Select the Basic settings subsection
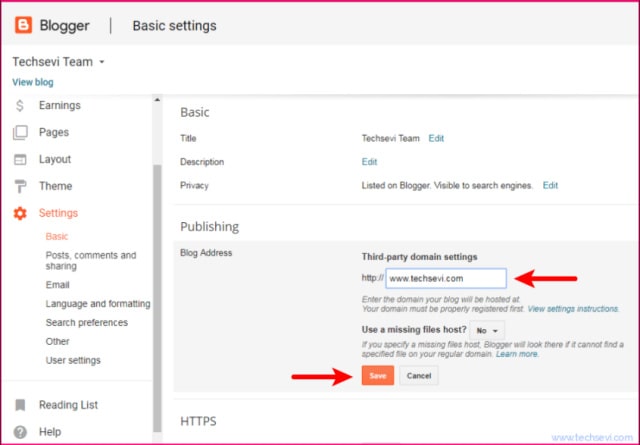The image size is (640, 445). click(x=57, y=236)
